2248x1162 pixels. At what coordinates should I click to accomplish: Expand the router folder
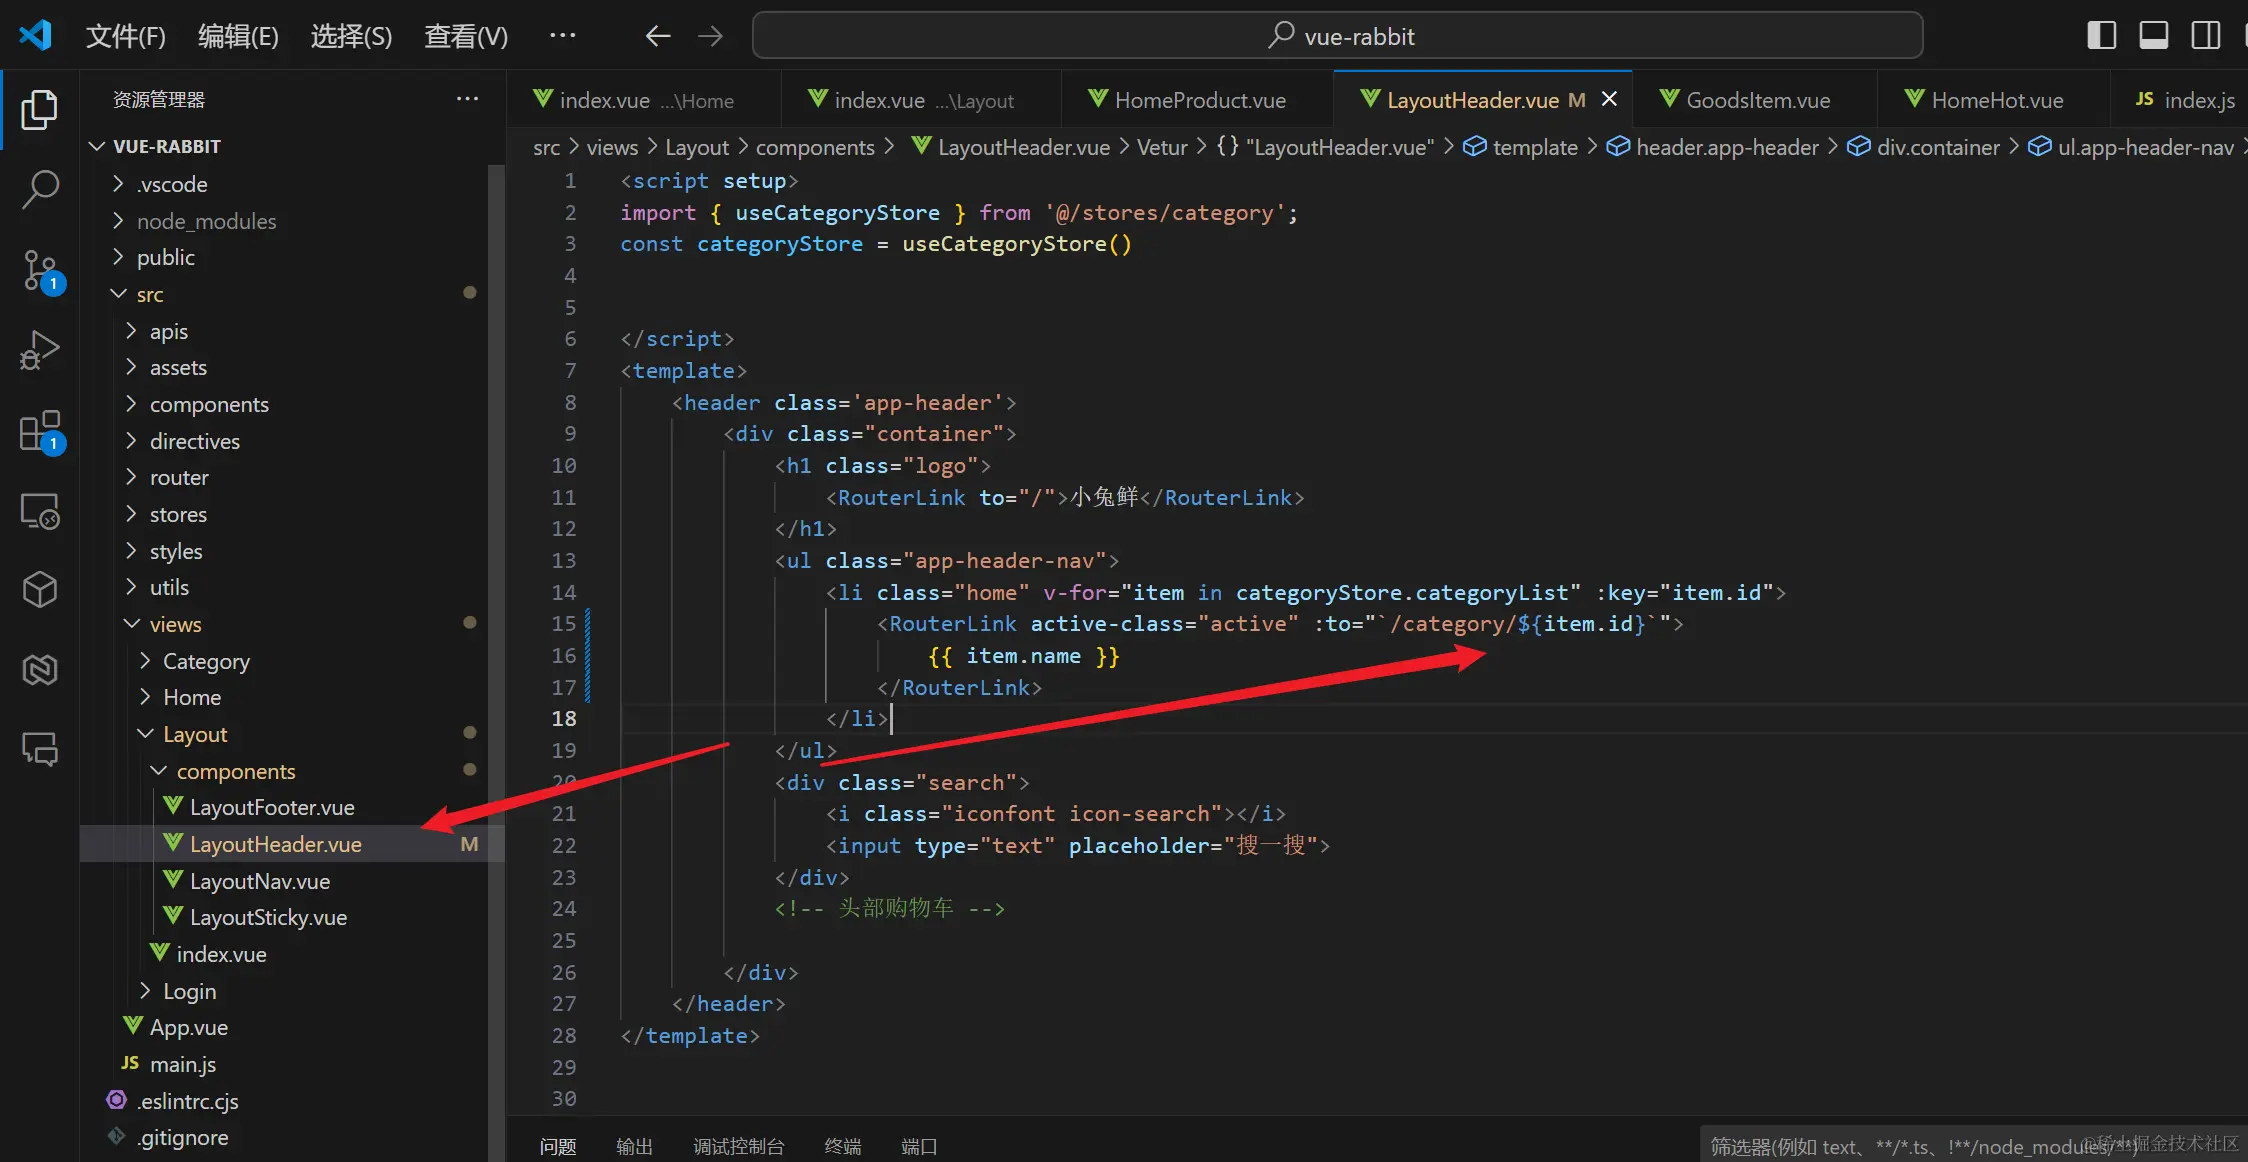point(179,478)
